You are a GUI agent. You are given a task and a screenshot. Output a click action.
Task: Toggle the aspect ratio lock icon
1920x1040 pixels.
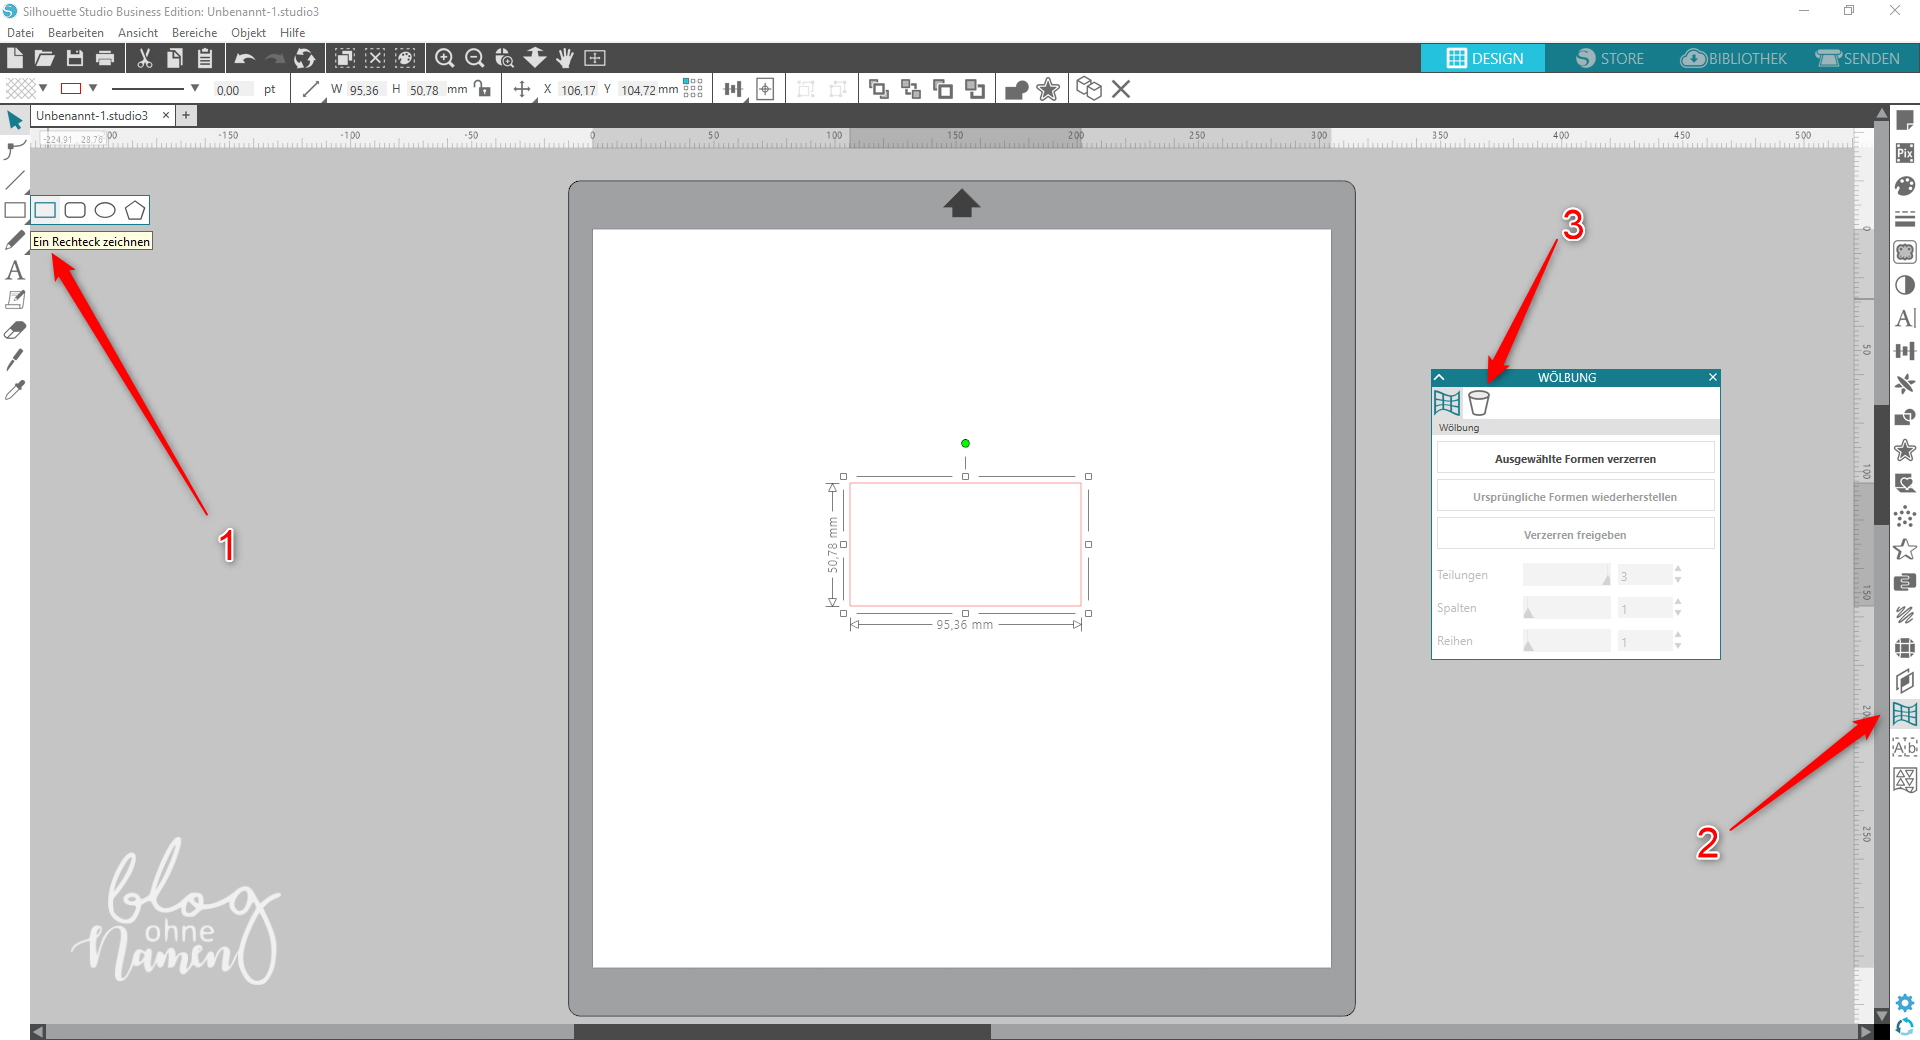tap(484, 89)
